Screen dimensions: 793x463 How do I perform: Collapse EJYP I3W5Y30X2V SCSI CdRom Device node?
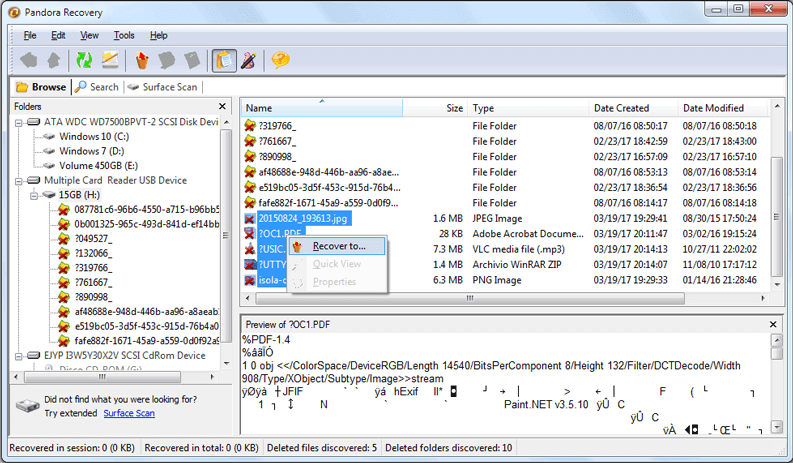pos(19,356)
